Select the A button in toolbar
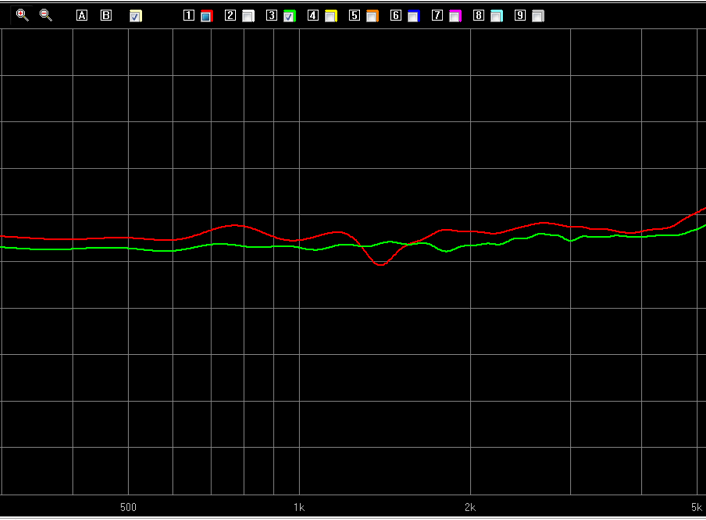This screenshot has height=520, width=706. pyautogui.click(x=81, y=16)
